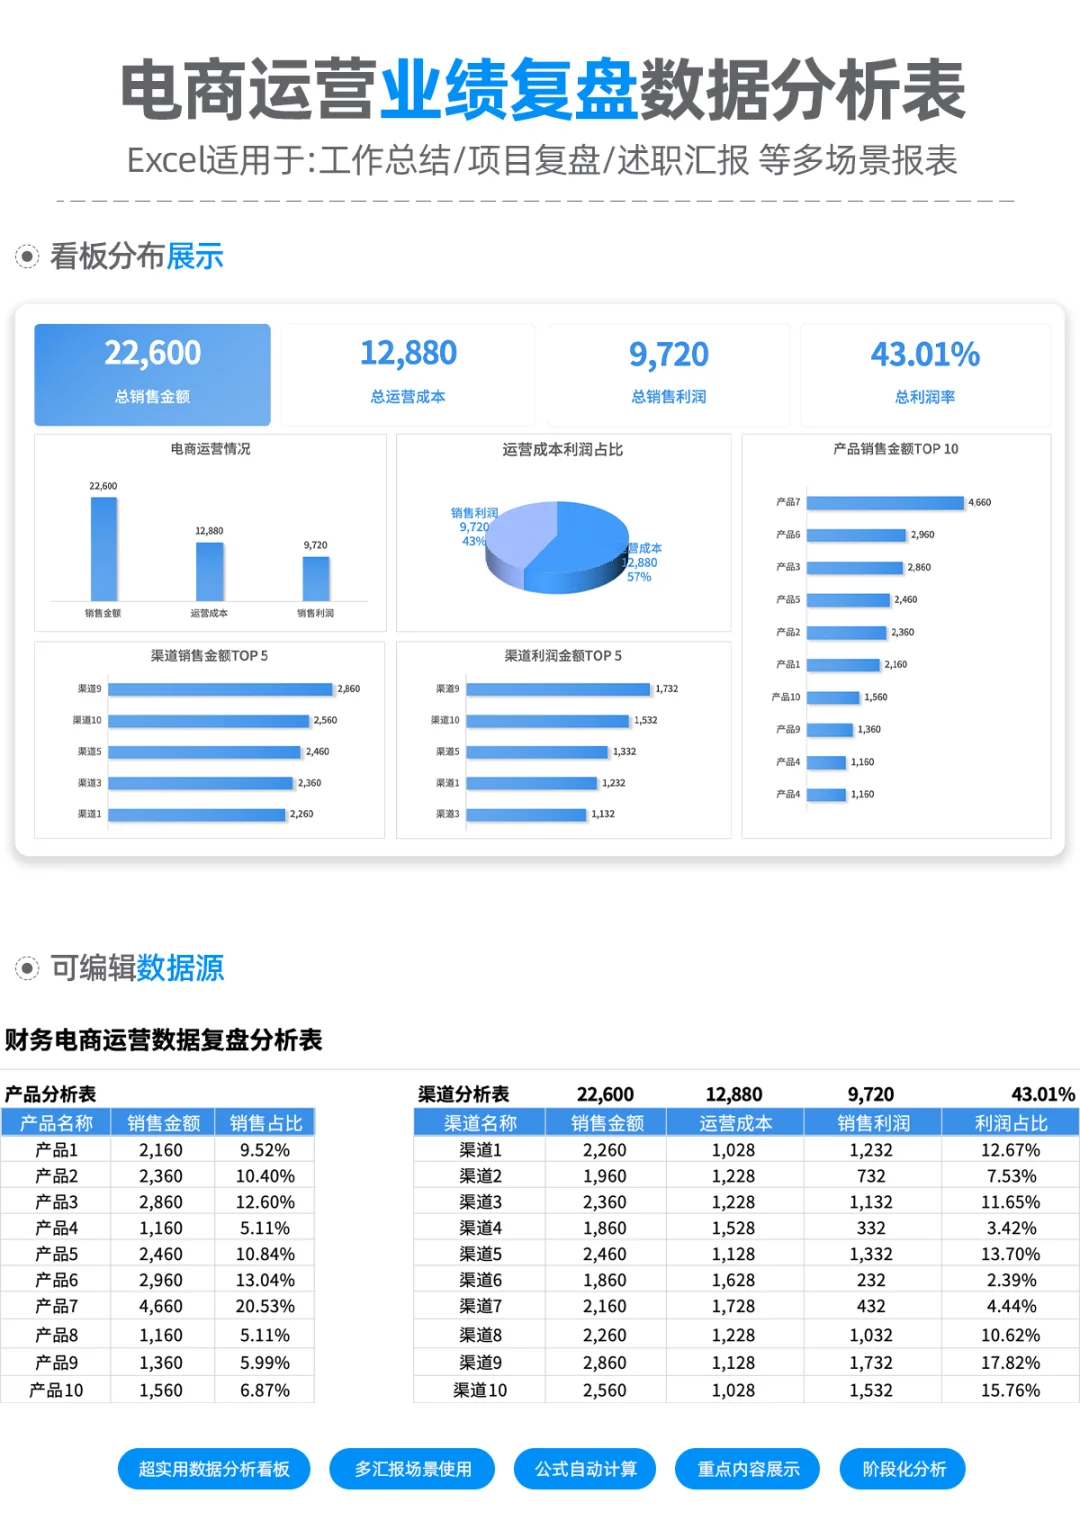Click the 运营成本 column header
The image size is (1080, 1530).
click(735, 1123)
